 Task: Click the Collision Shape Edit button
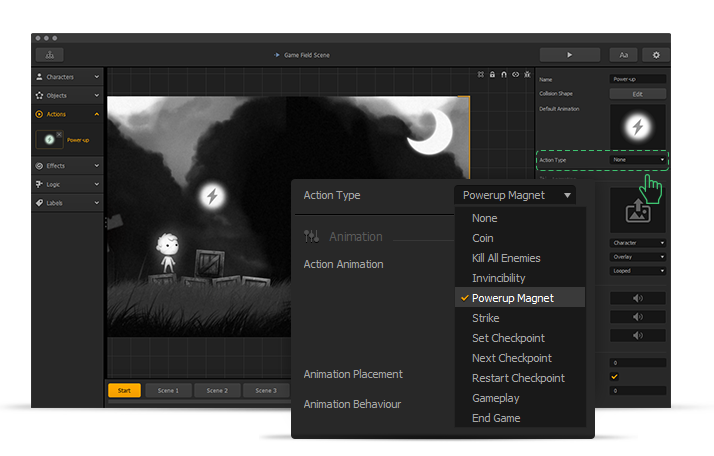pos(638,94)
